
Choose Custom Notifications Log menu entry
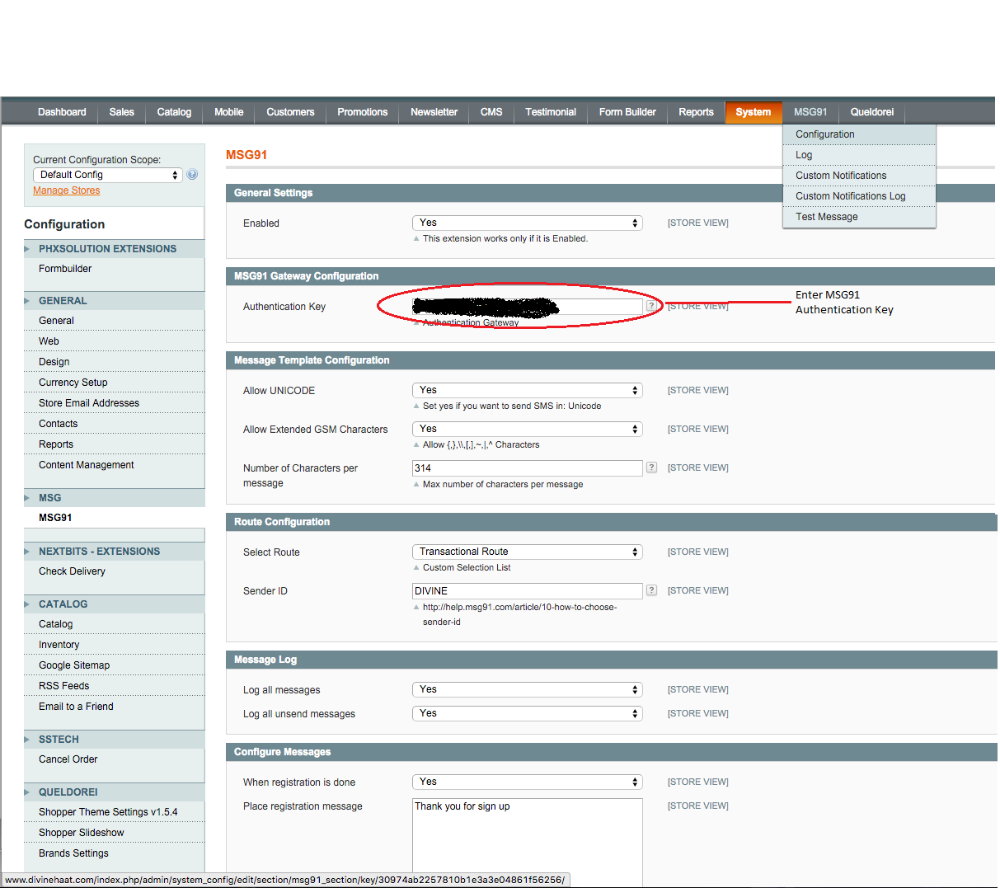(x=859, y=196)
